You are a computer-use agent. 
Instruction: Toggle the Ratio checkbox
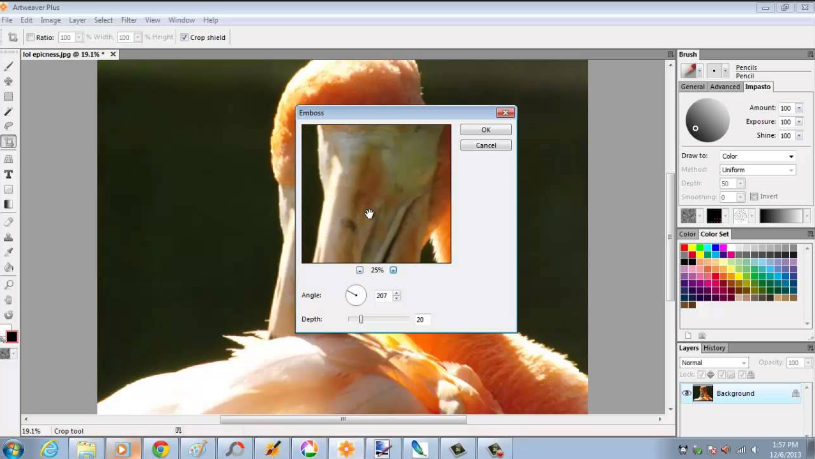coord(30,37)
